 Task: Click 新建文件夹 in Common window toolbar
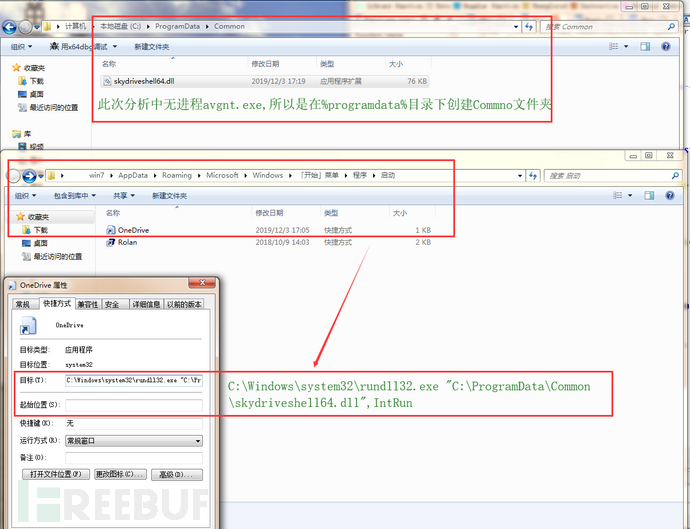click(x=151, y=47)
